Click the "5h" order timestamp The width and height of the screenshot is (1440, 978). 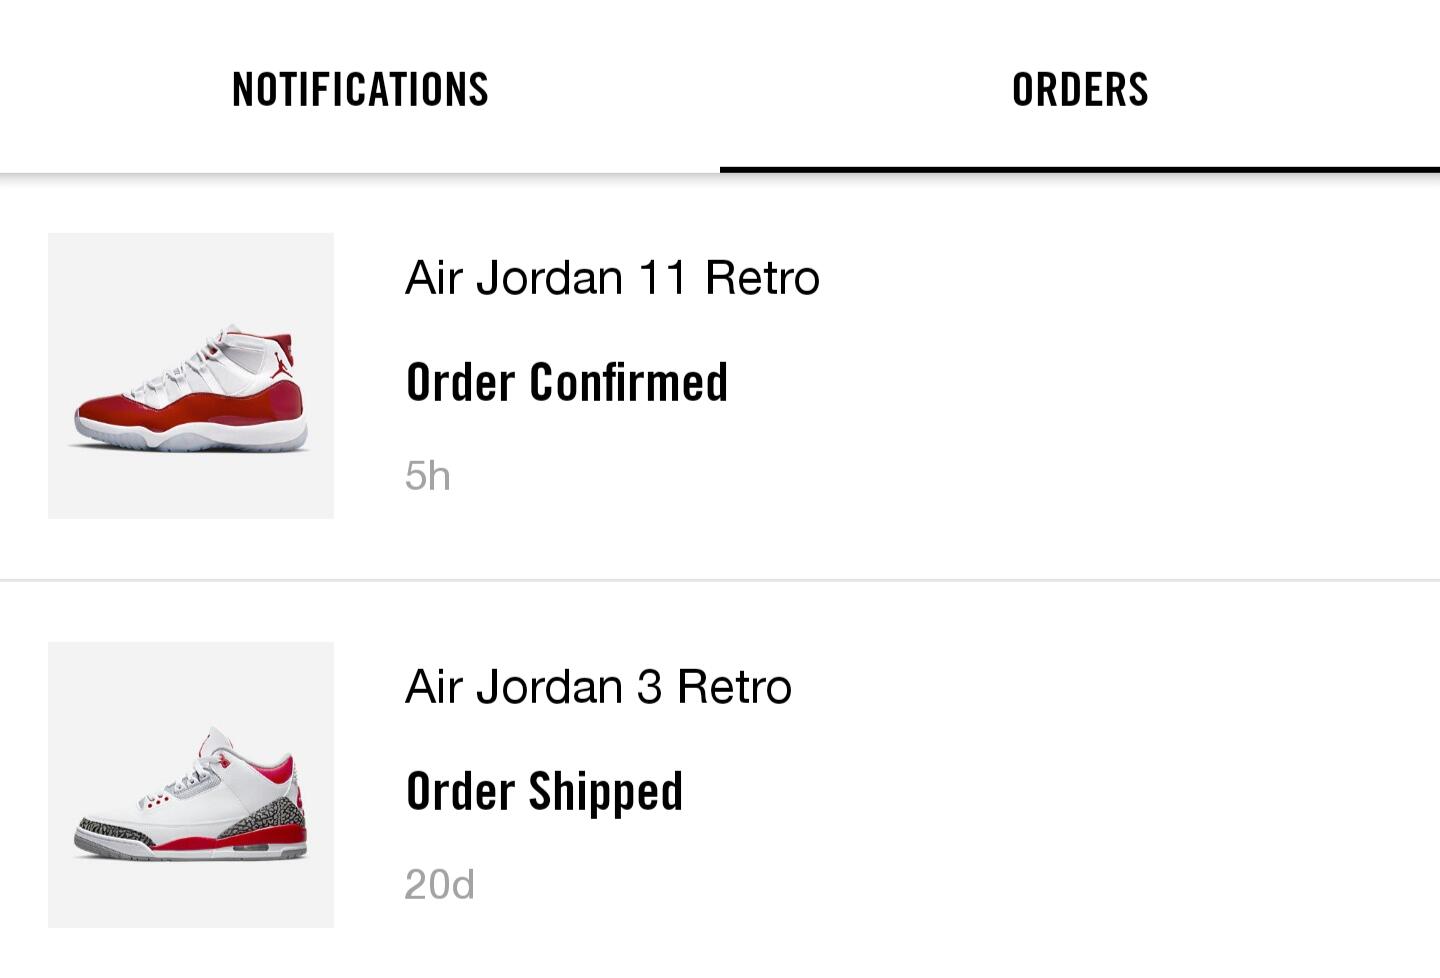tap(428, 476)
